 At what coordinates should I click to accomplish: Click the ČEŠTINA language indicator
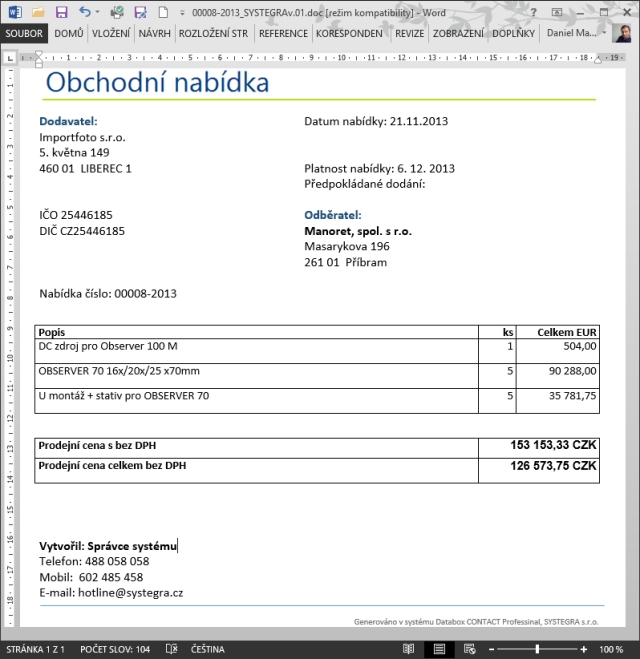pos(208,649)
